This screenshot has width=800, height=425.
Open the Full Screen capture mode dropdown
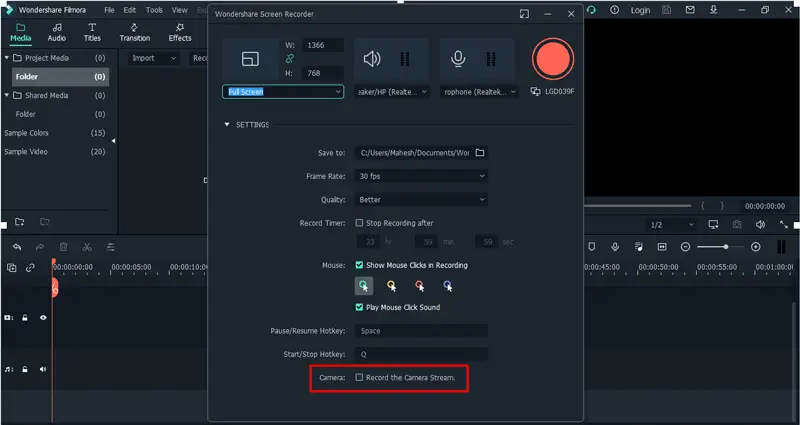point(283,92)
